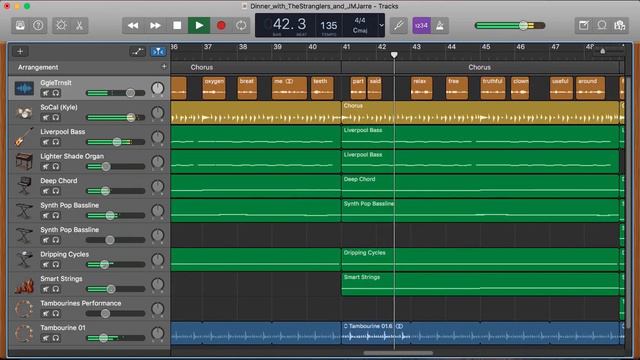The height and width of the screenshot is (360, 640).
Task: Select the Dripping Cycles track icon
Action: pyautogui.click(x=24, y=260)
